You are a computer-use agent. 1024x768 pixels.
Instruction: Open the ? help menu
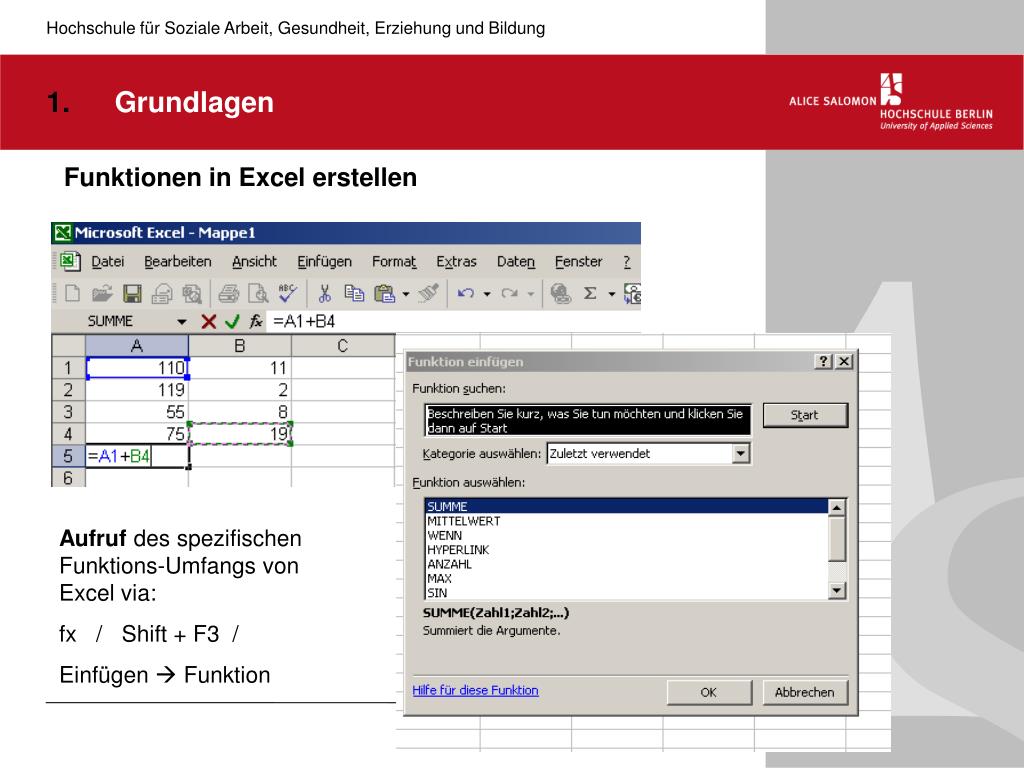626,262
